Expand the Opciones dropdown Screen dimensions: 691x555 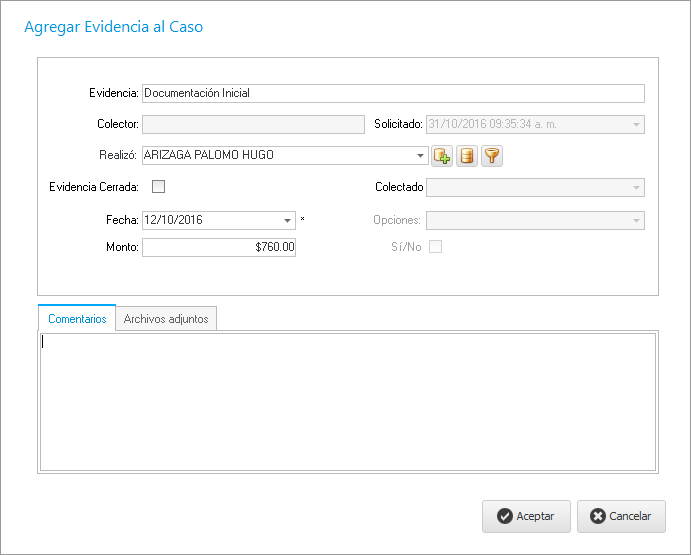pyautogui.click(x=635, y=221)
